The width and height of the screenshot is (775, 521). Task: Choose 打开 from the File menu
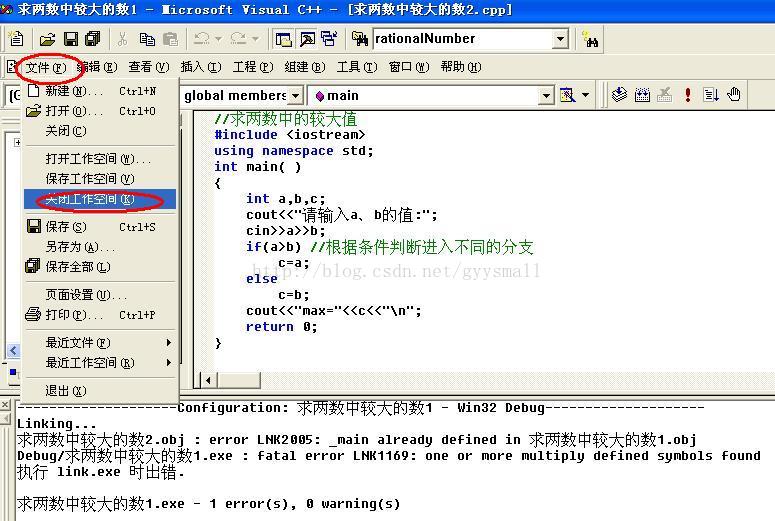[x=100, y=111]
